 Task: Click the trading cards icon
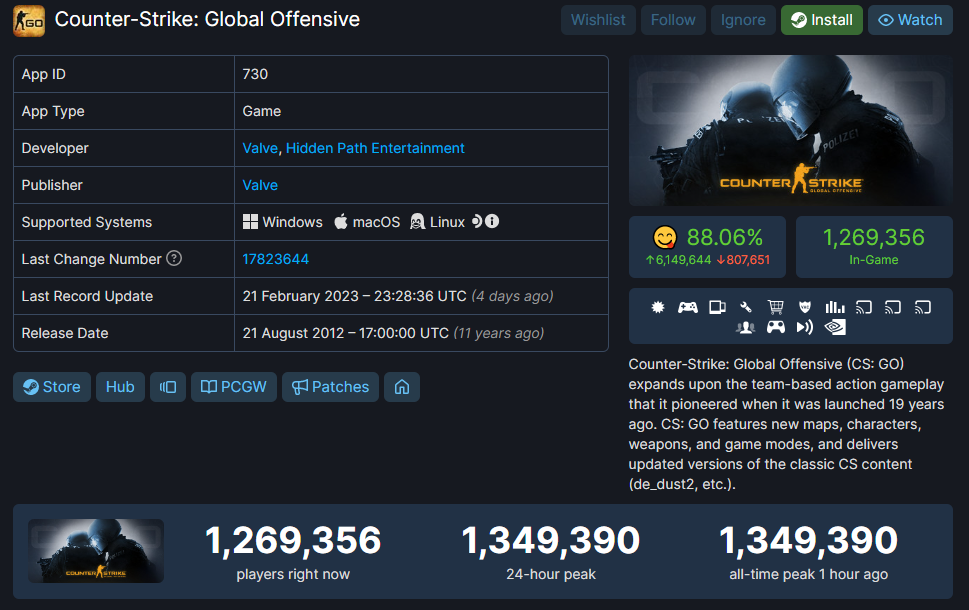coord(717,307)
